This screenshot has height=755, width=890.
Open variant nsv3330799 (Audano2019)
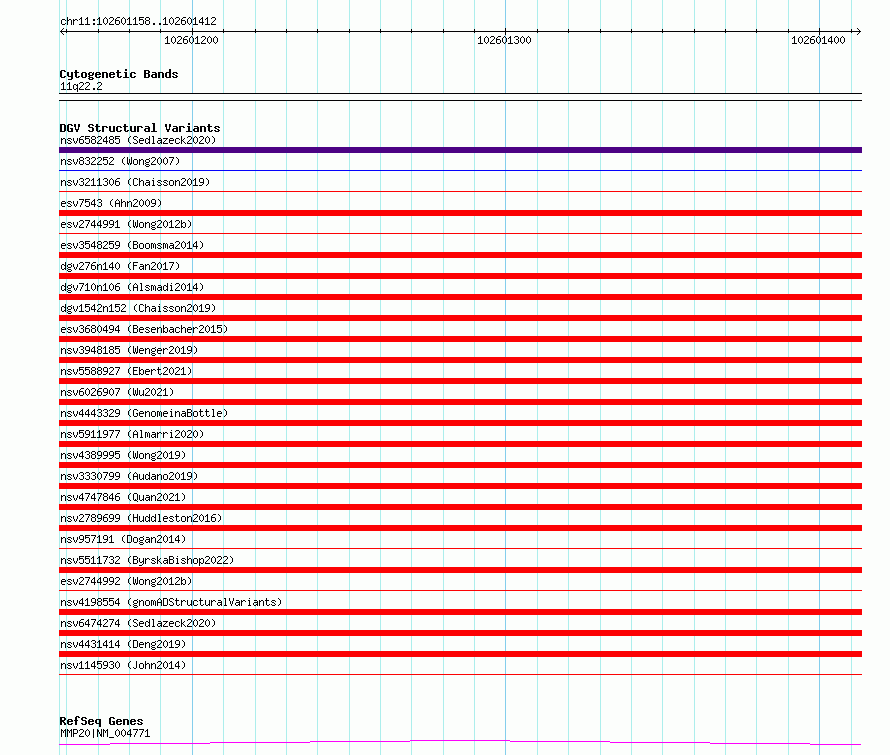click(129, 476)
